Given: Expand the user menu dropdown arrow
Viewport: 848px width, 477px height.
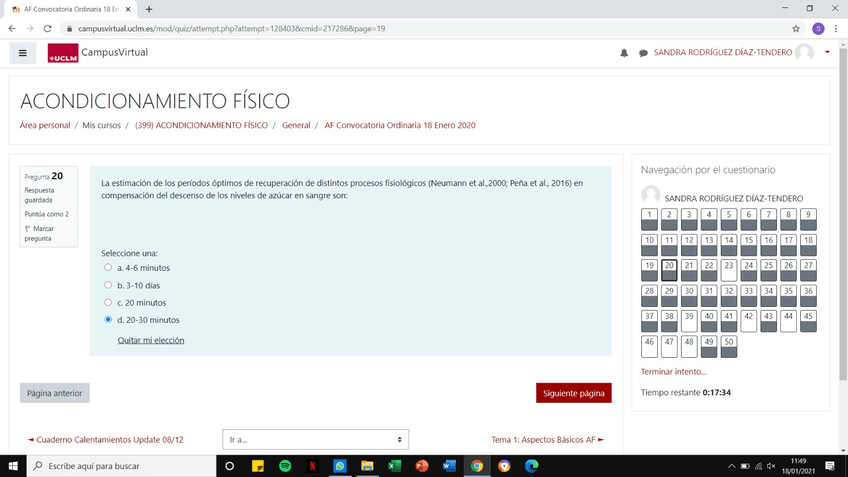Looking at the screenshot, I should [x=827, y=53].
